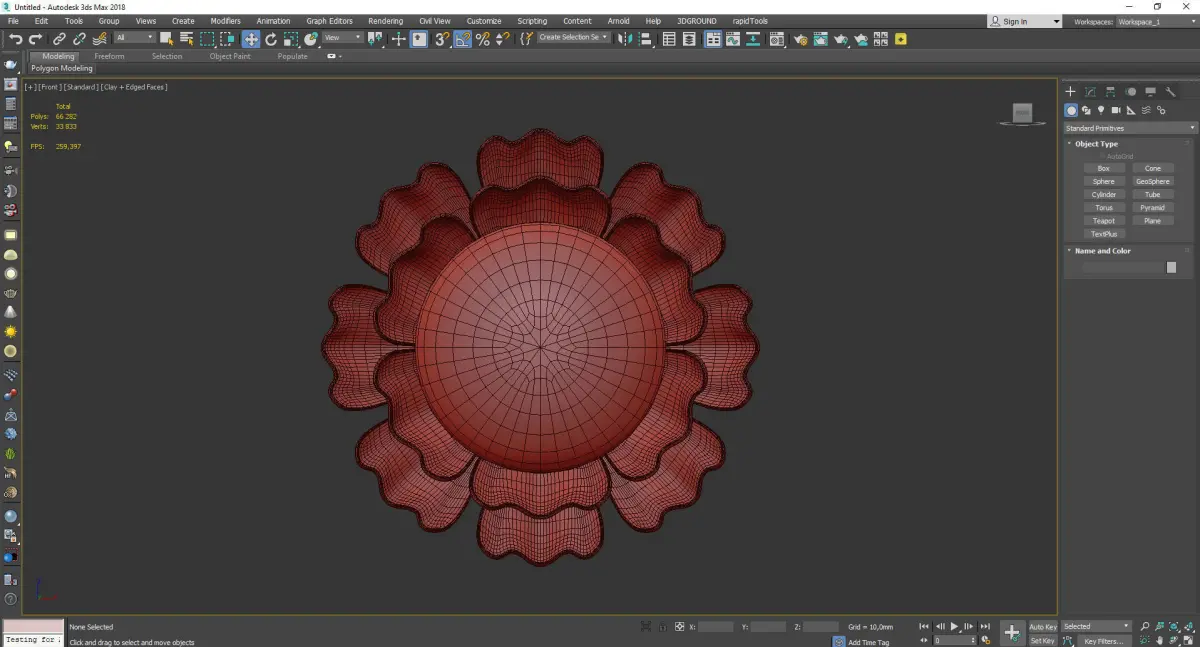Select the Lights category icon

click(x=1101, y=110)
